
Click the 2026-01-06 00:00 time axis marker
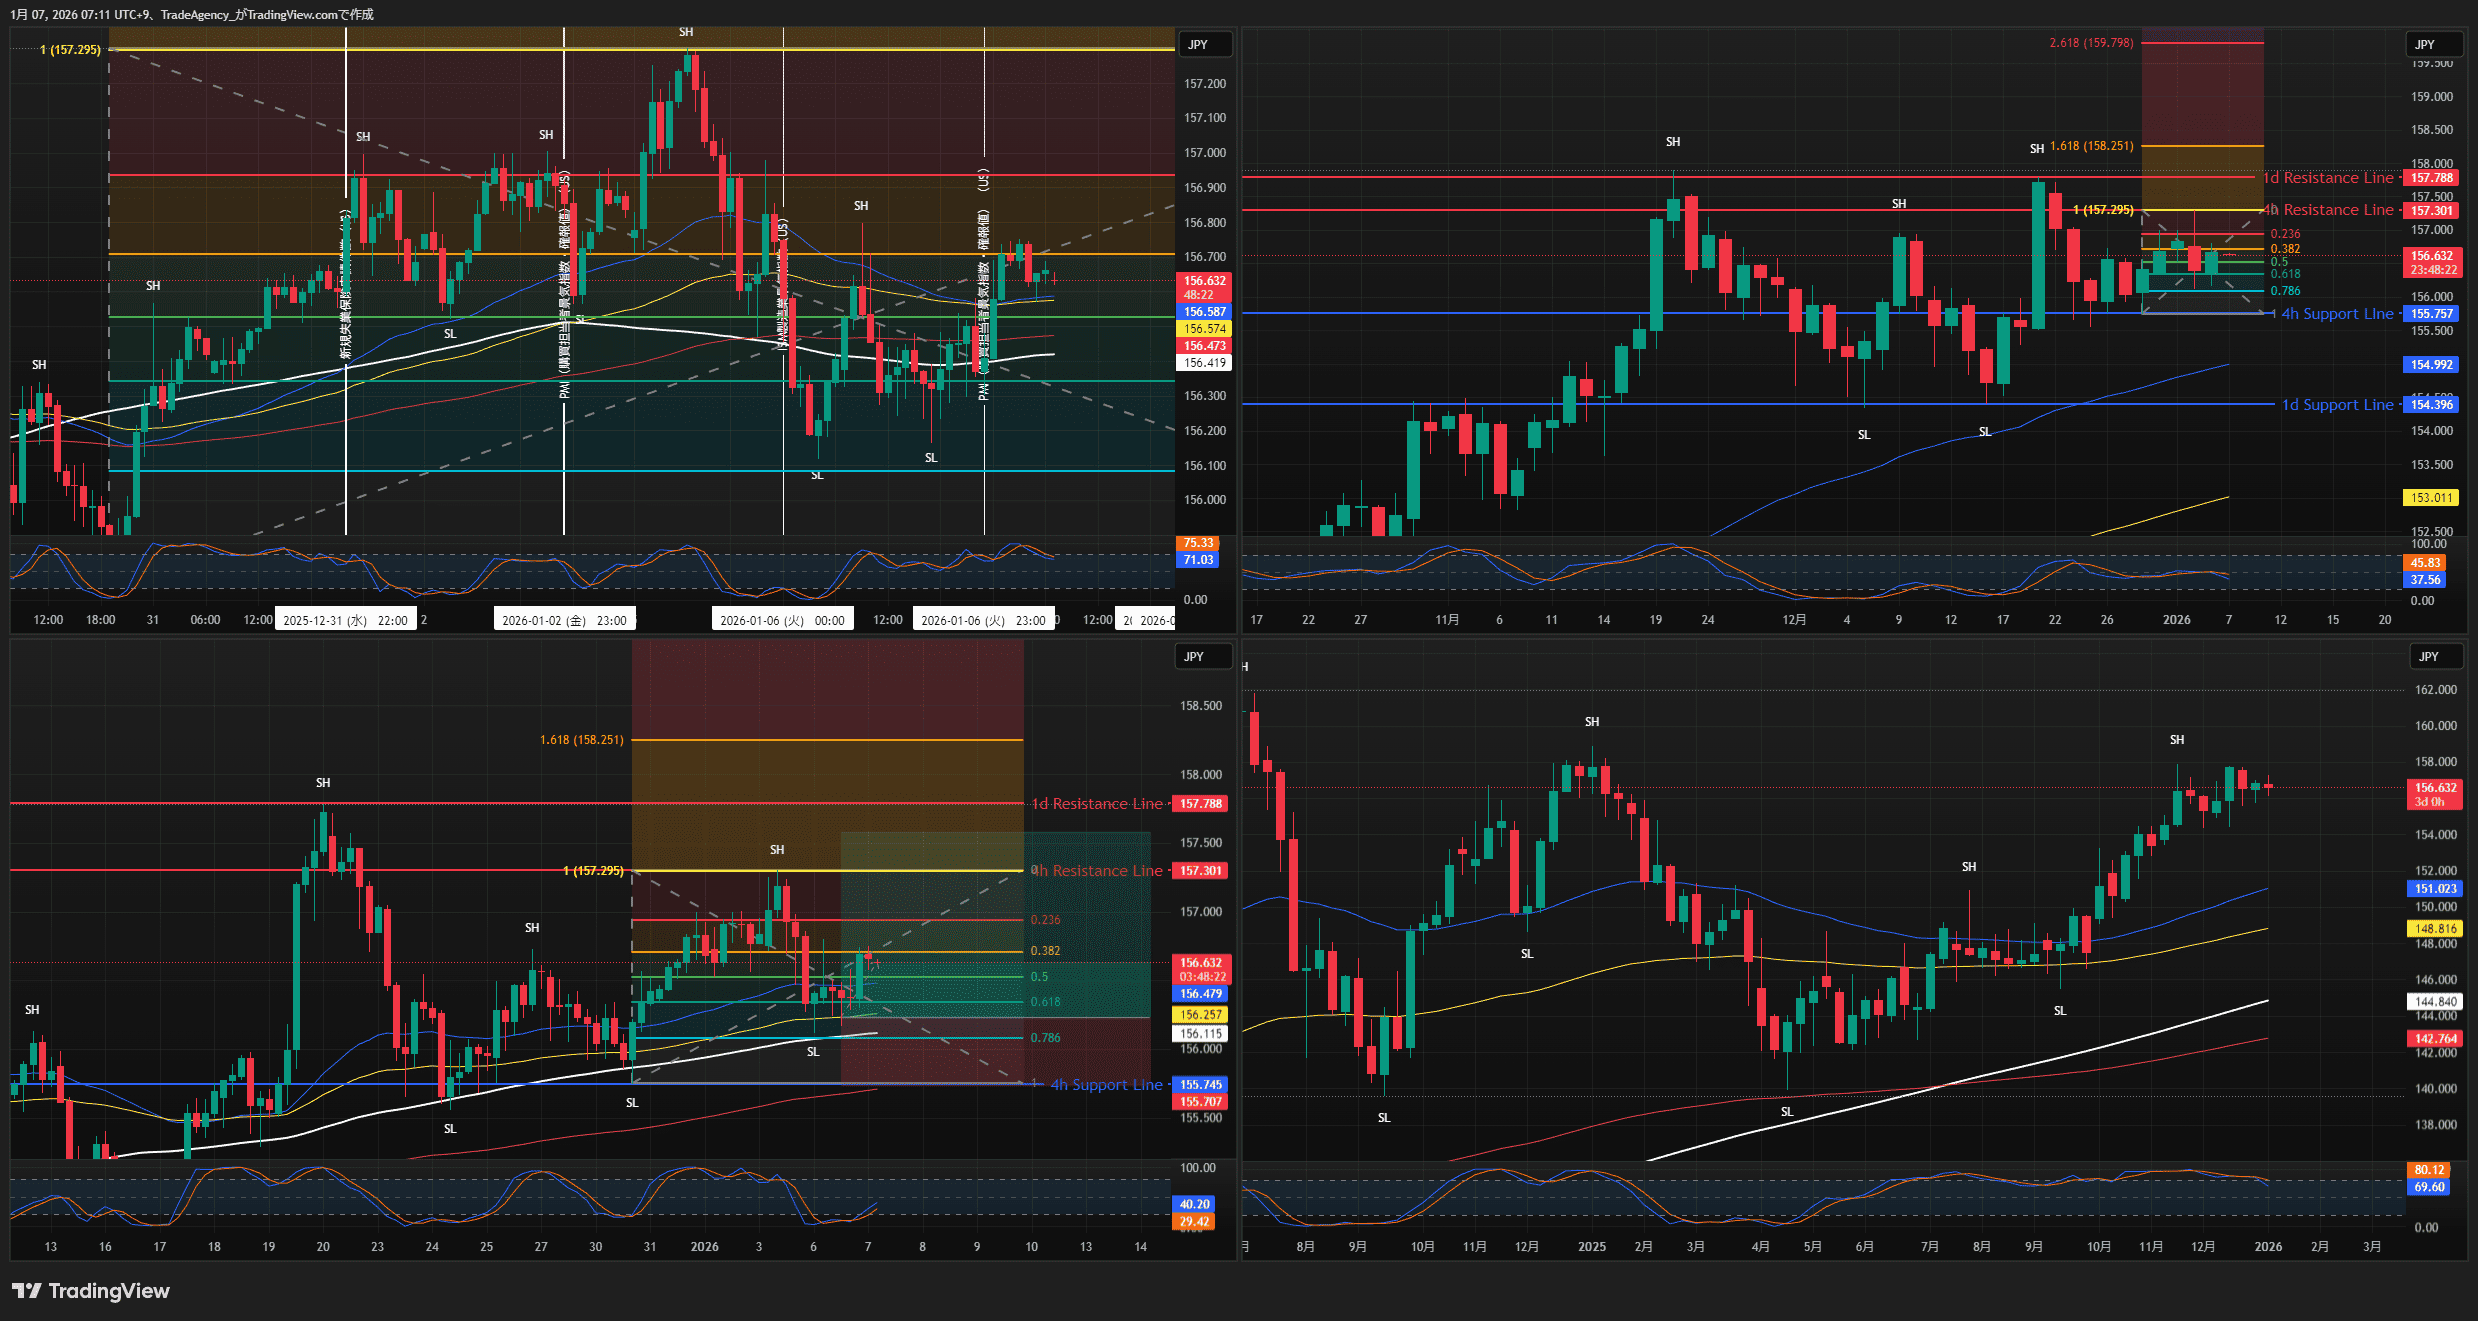pyautogui.click(x=782, y=620)
